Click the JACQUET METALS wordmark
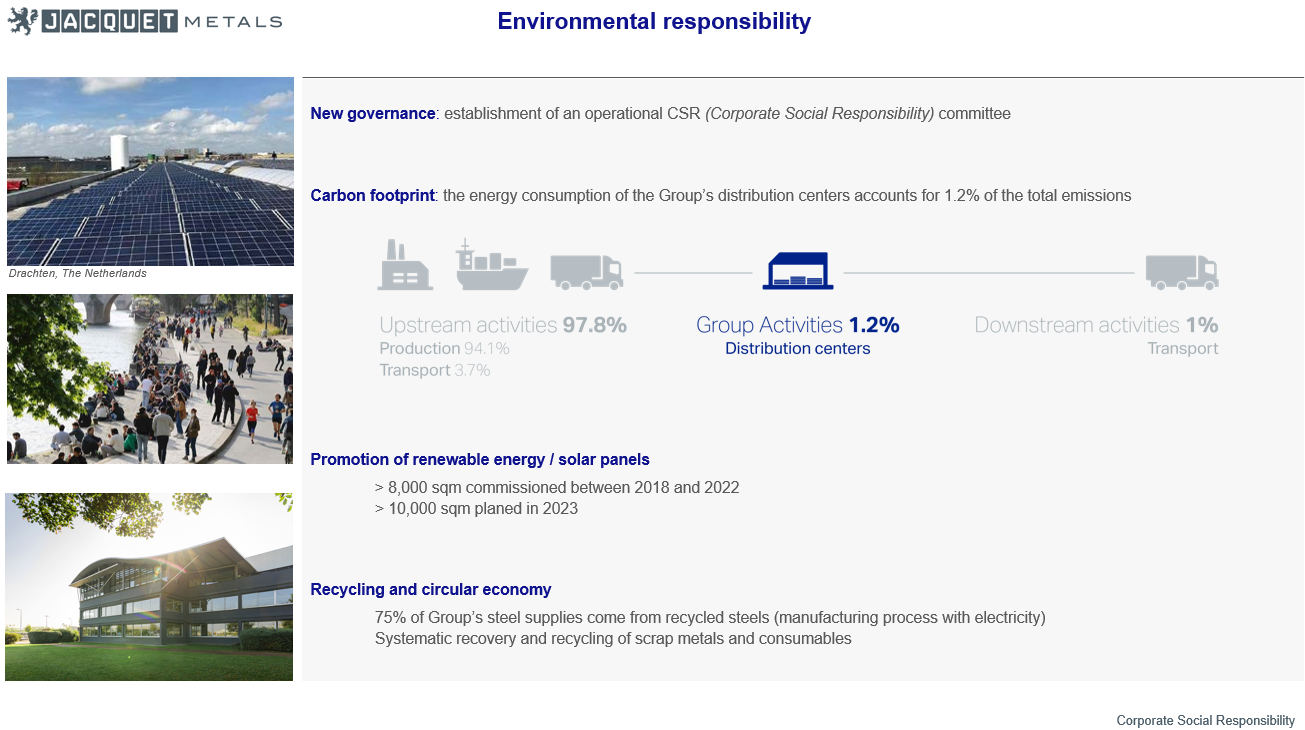This screenshot has width=1305, height=730. tap(162, 21)
